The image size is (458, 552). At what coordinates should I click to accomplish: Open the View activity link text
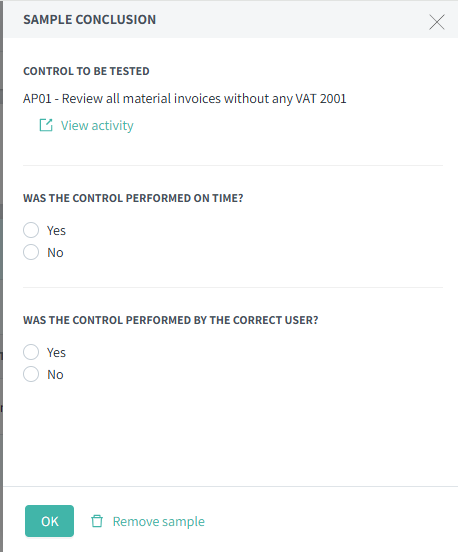click(x=97, y=126)
